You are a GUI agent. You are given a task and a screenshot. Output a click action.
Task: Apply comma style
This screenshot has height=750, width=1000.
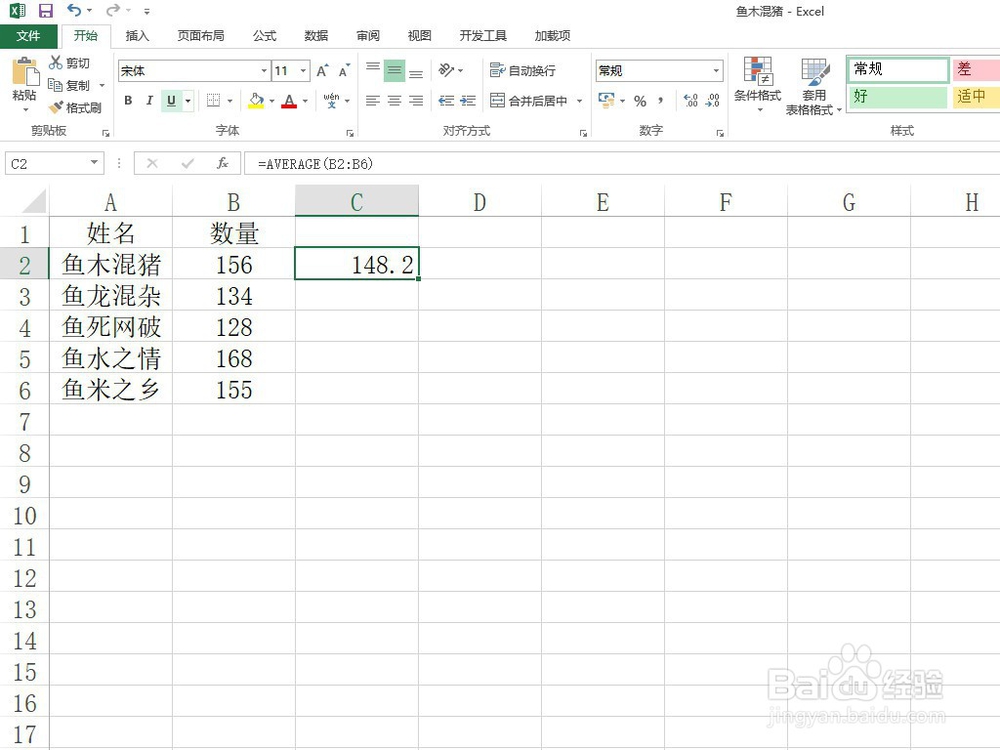661,100
